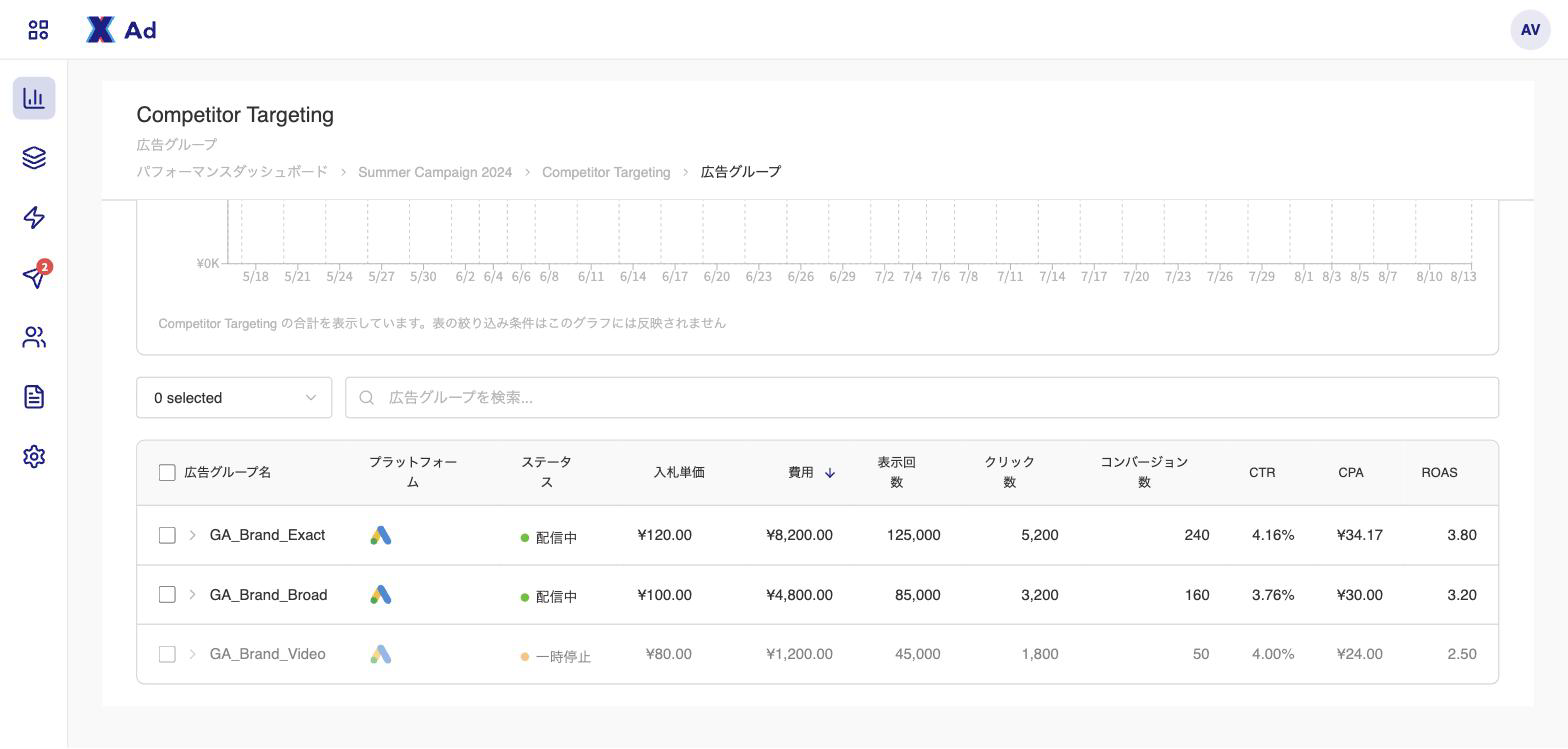Image resolution: width=1568 pixels, height=749 pixels.
Task: Click Google Ads icon for GA_Brand_Exact
Action: pyautogui.click(x=380, y=535)
